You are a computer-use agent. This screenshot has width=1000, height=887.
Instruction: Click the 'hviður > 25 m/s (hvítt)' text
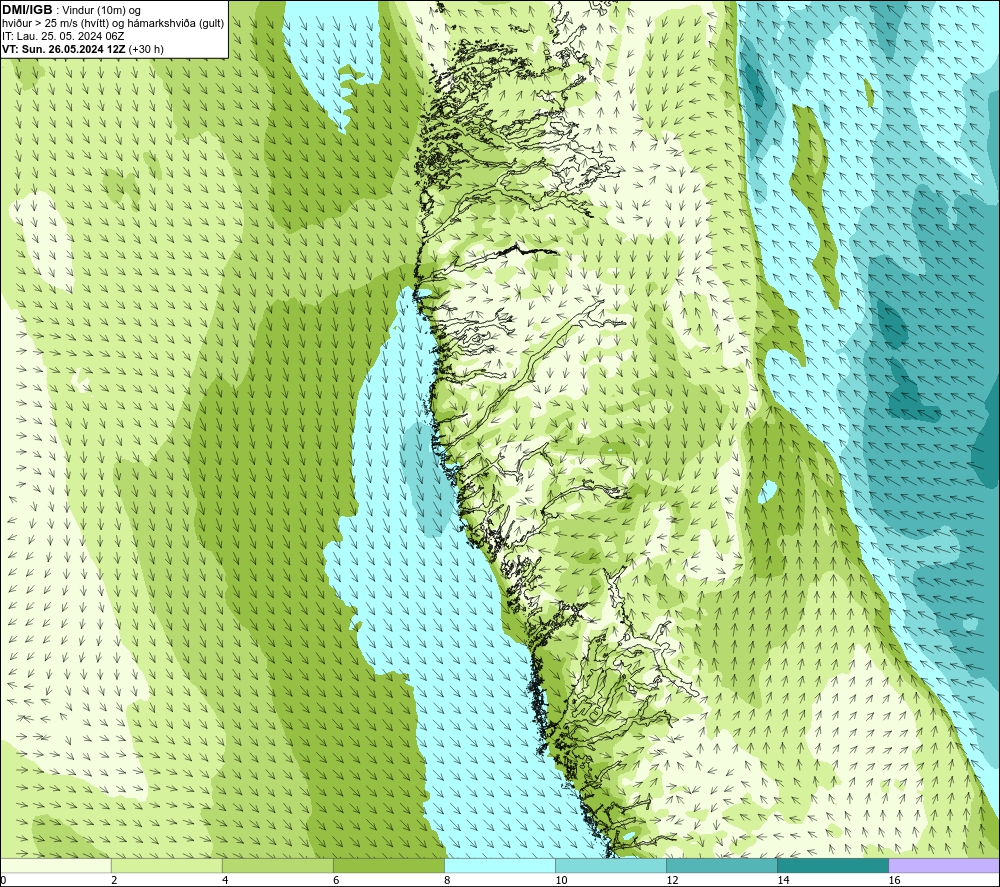pos(55,24)
